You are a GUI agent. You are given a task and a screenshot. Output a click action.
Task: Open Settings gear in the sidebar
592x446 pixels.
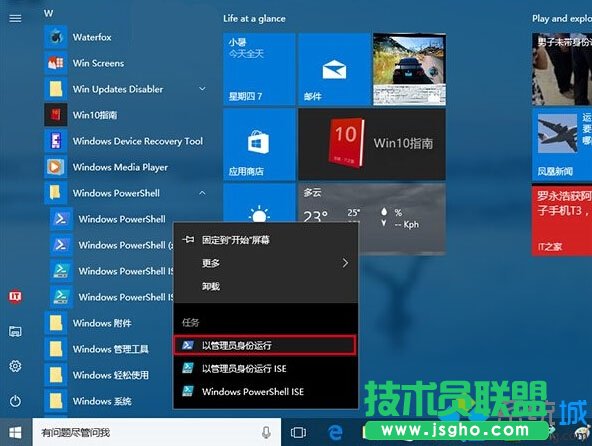(15, 366)
